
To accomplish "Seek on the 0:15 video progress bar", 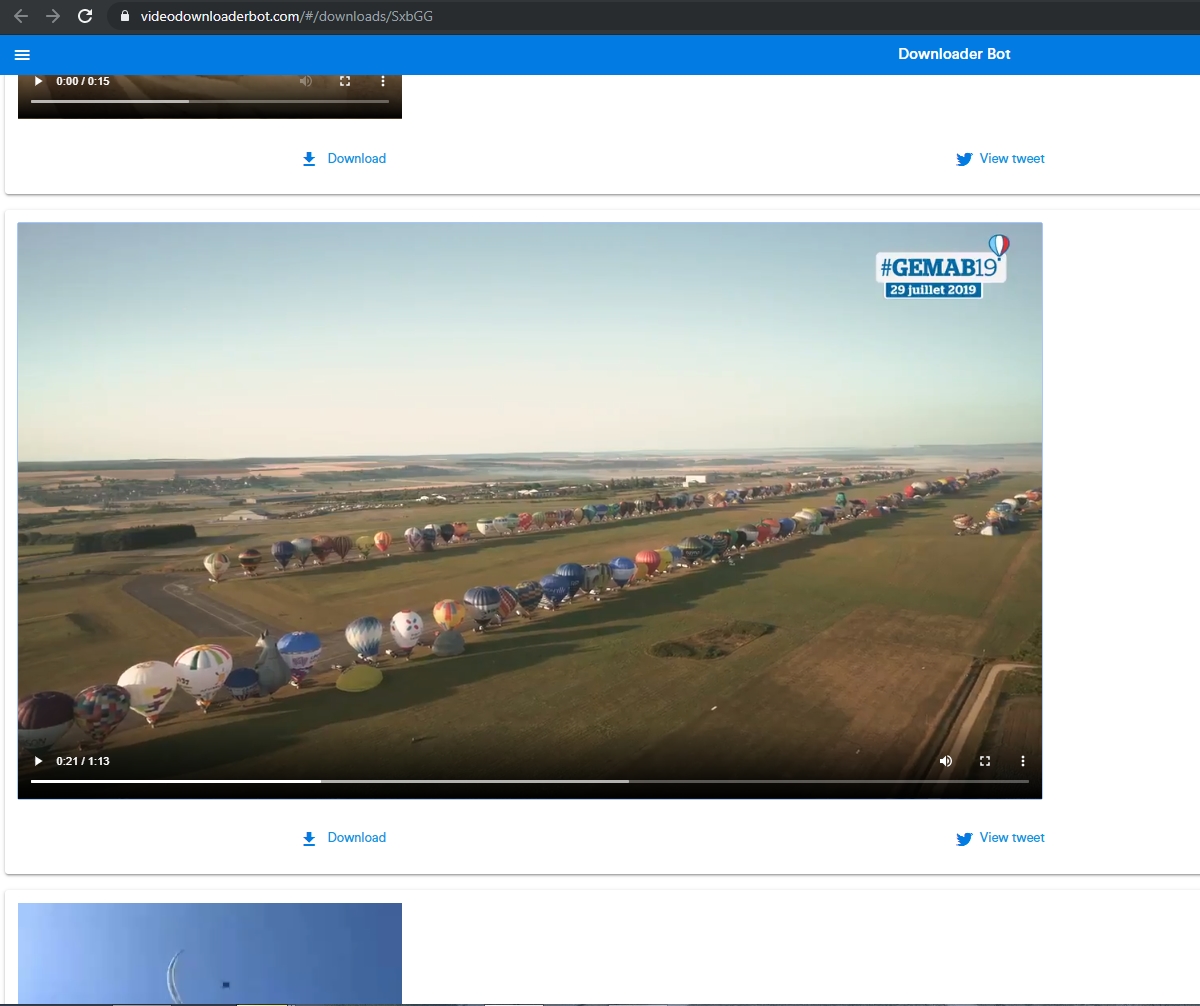I will point(210,101).
